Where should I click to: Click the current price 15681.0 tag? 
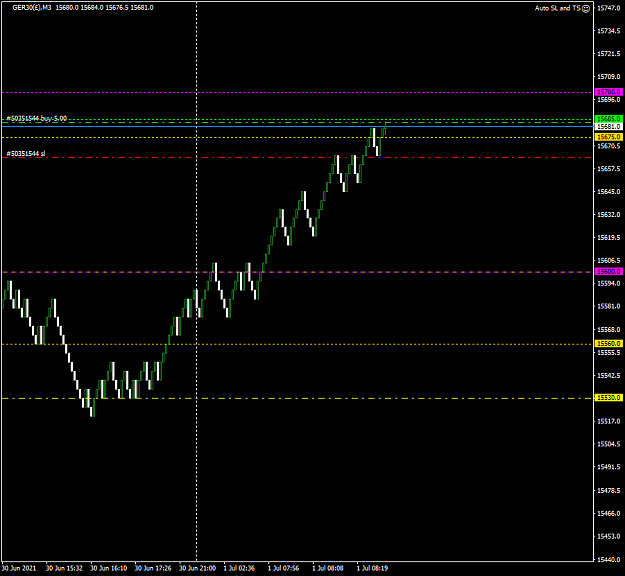click(x=609, y=126)
